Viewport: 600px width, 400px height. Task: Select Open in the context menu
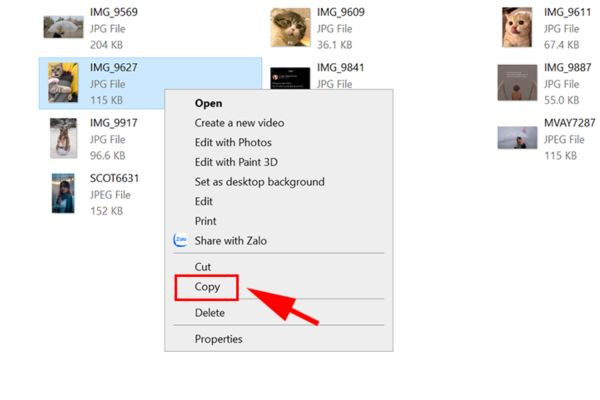(208, 103)
